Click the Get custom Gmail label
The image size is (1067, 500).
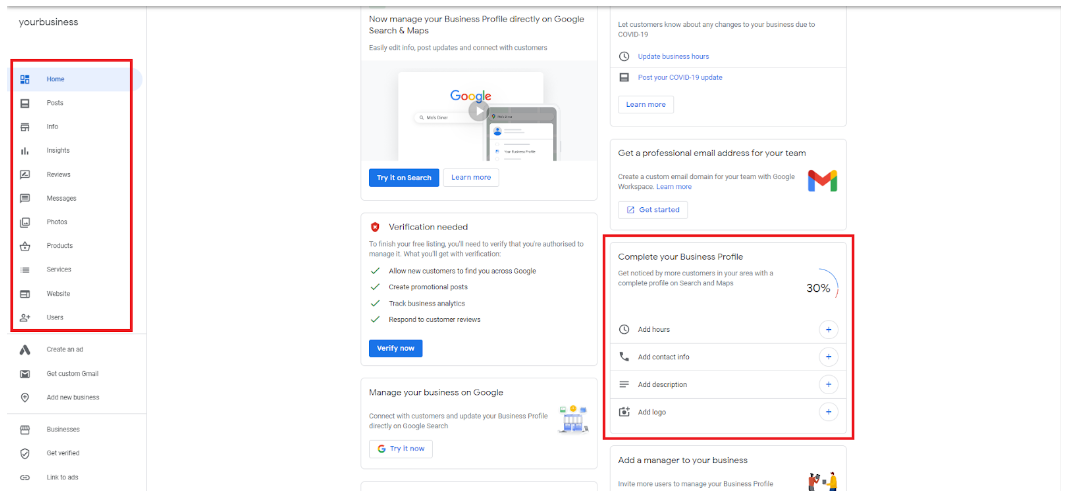tap(73, 374)
